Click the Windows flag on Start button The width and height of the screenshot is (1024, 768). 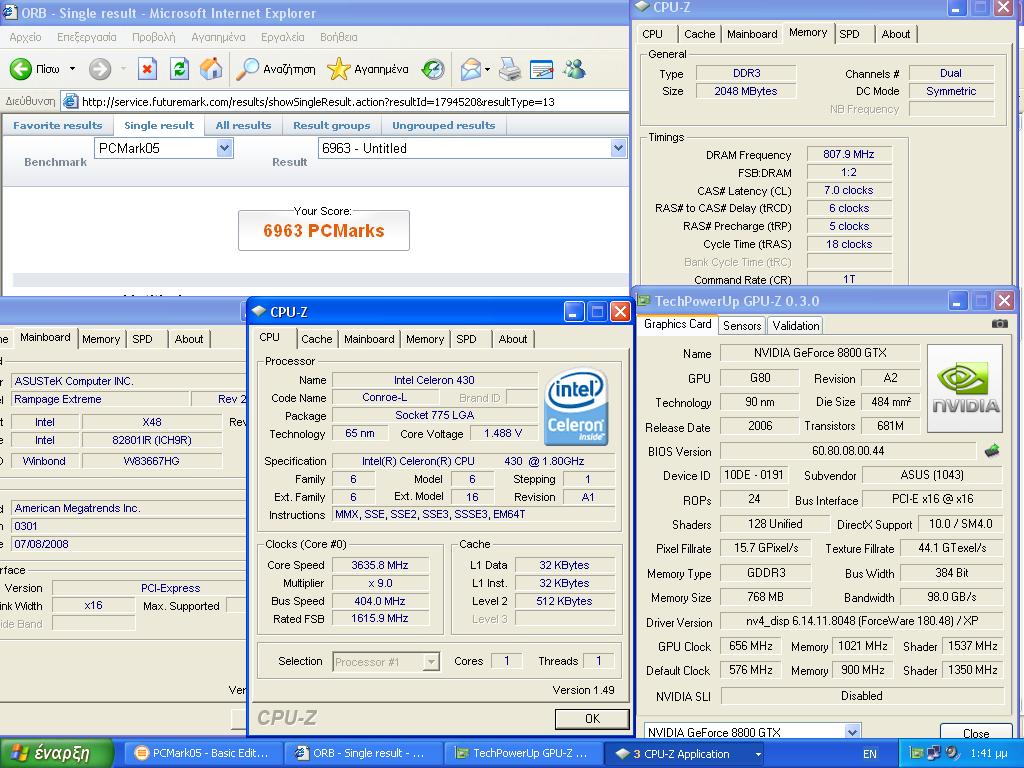tap(20, 753)
